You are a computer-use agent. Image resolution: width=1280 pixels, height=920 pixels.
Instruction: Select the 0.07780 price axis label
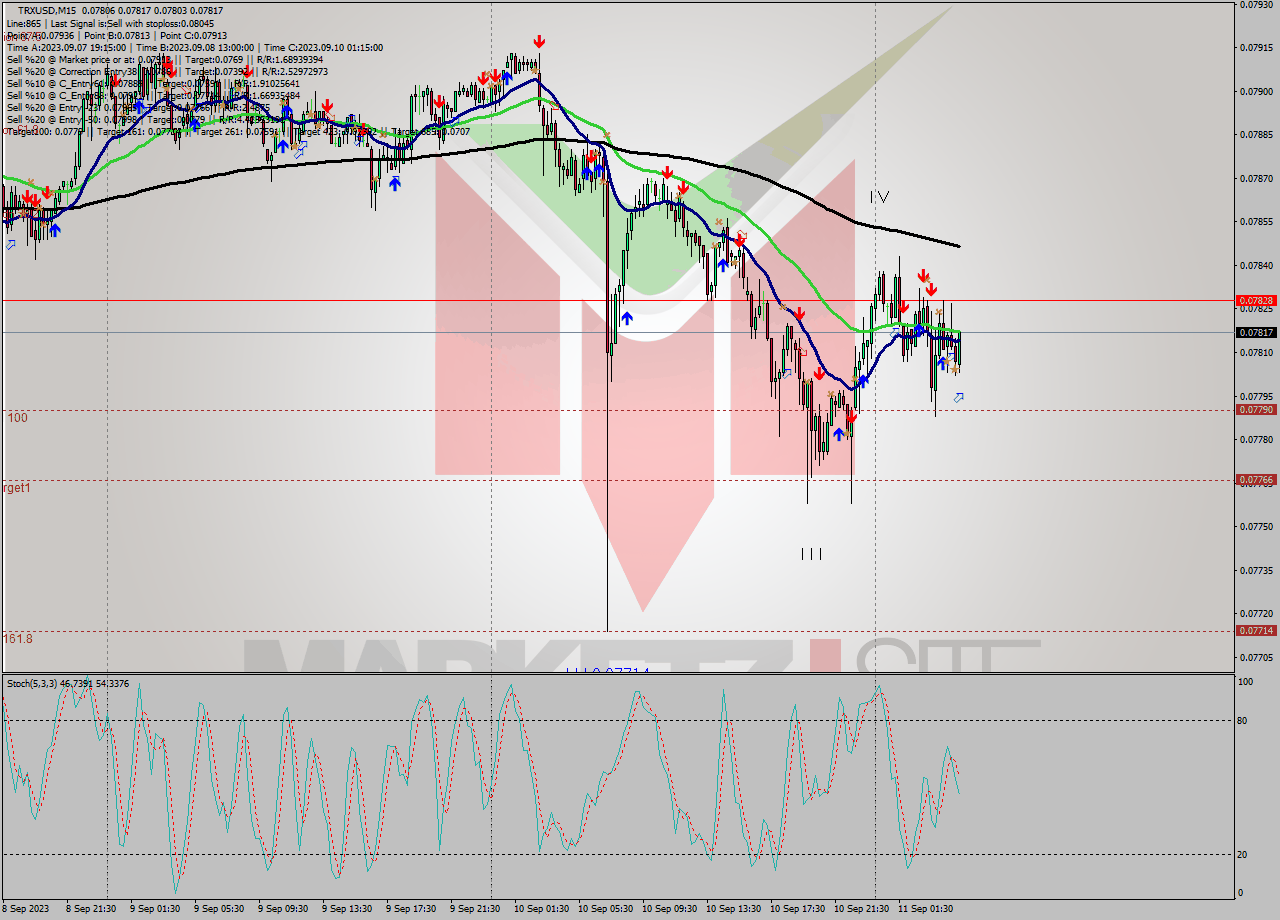[x=1256, y=439]
